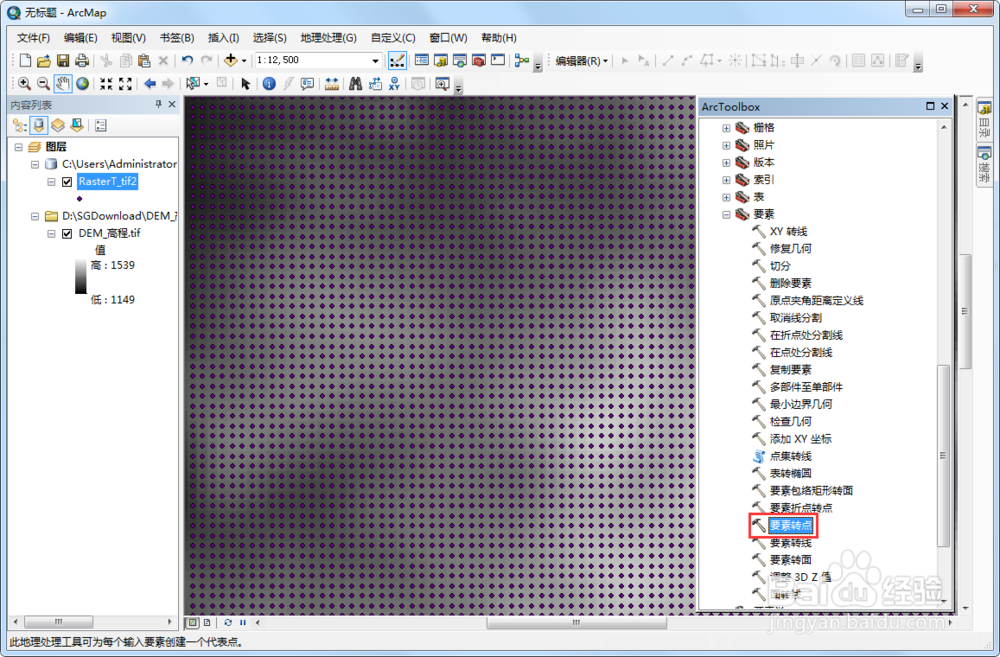Click List By Source icon

point(38,125)
